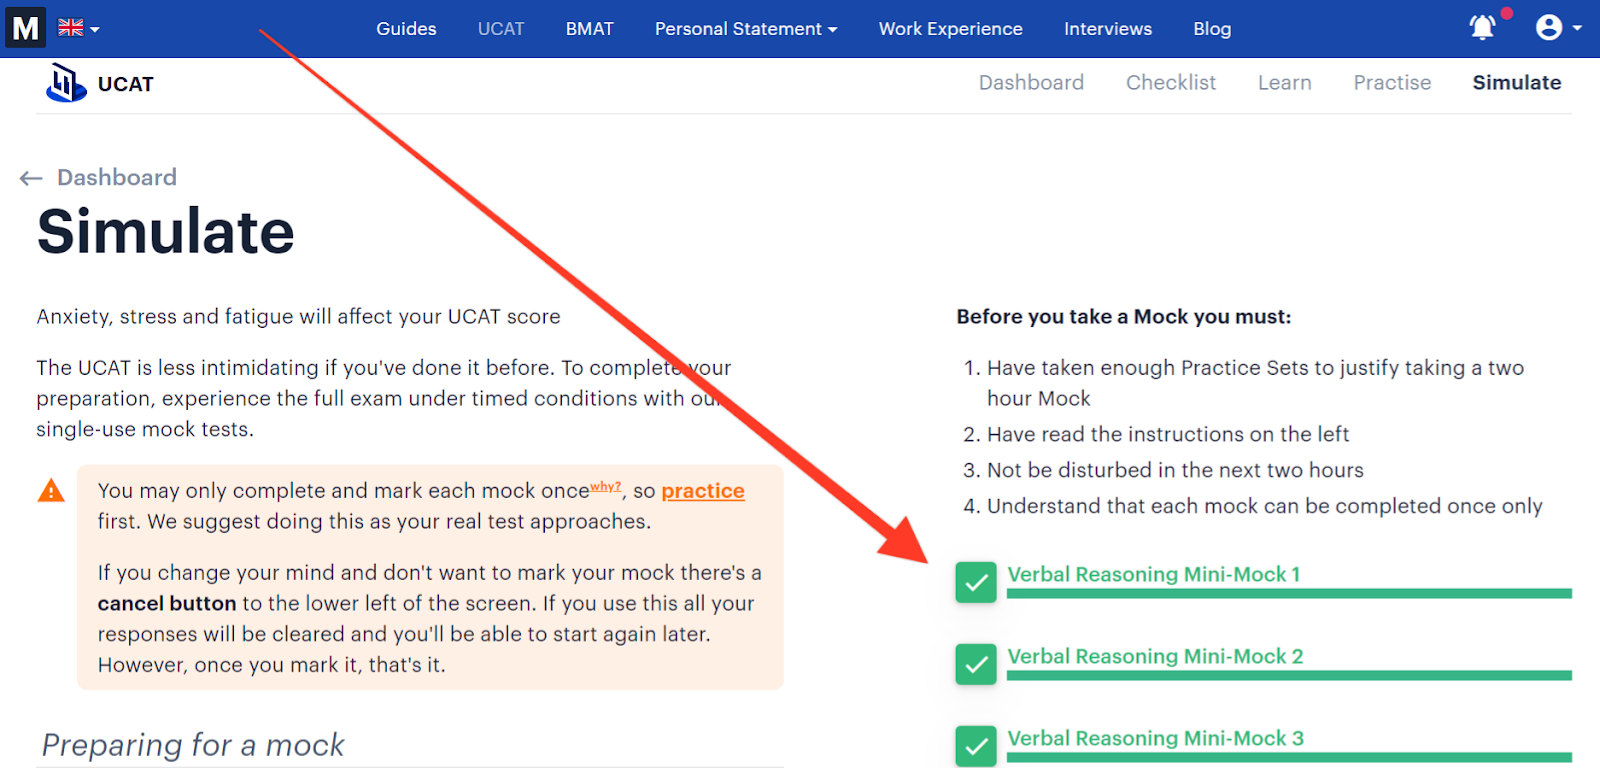Screen dimensions: 1600x768
Task: Switch to the Learn tab
Action: point(1285,83)
